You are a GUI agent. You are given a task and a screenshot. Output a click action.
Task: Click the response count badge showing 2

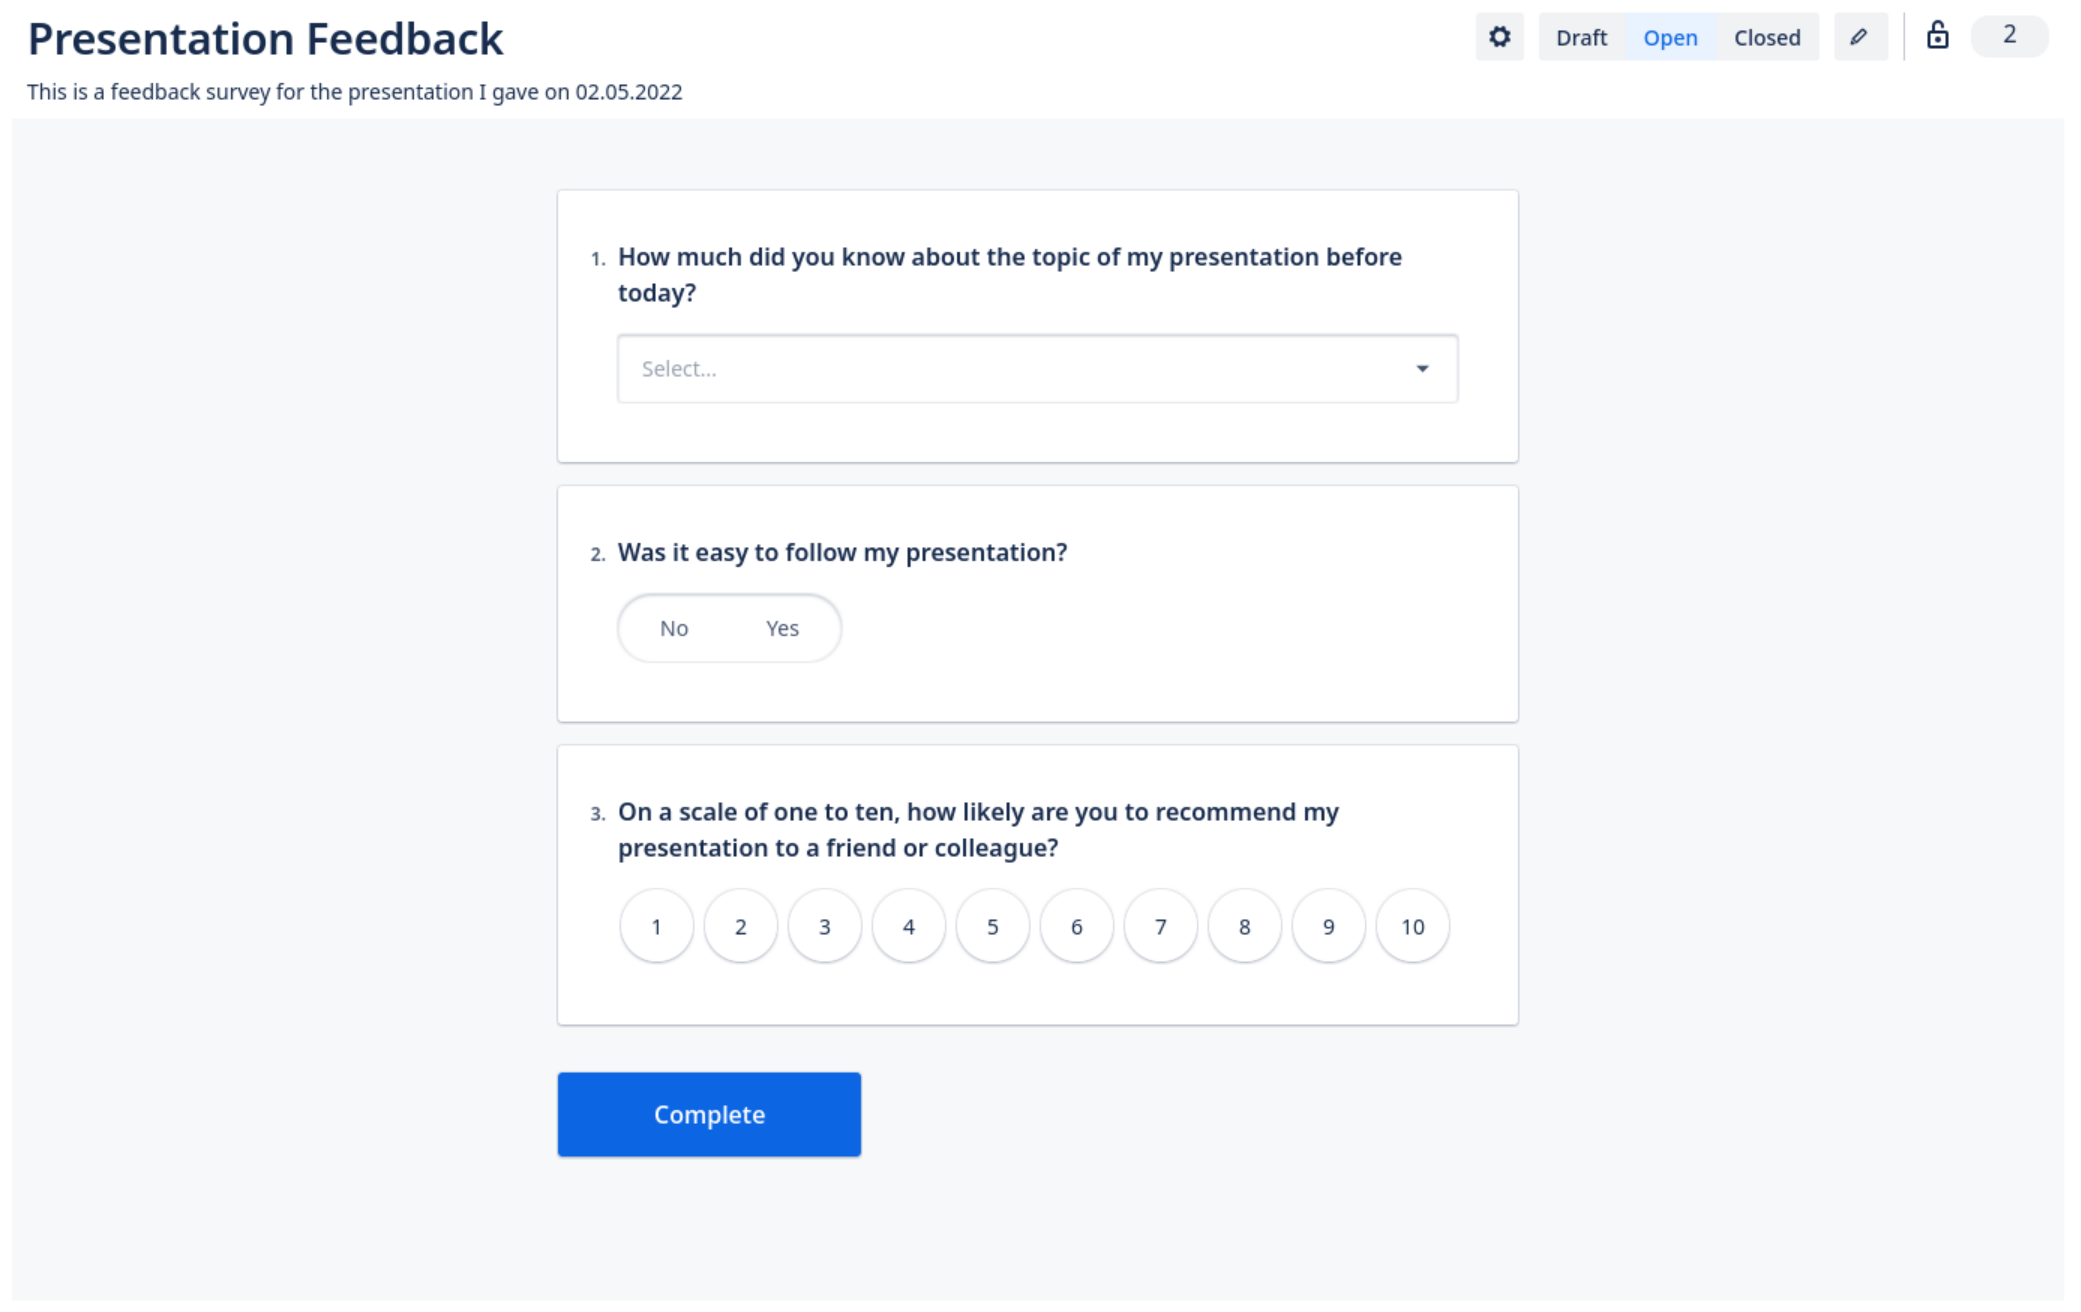[x=2008, y=36]
